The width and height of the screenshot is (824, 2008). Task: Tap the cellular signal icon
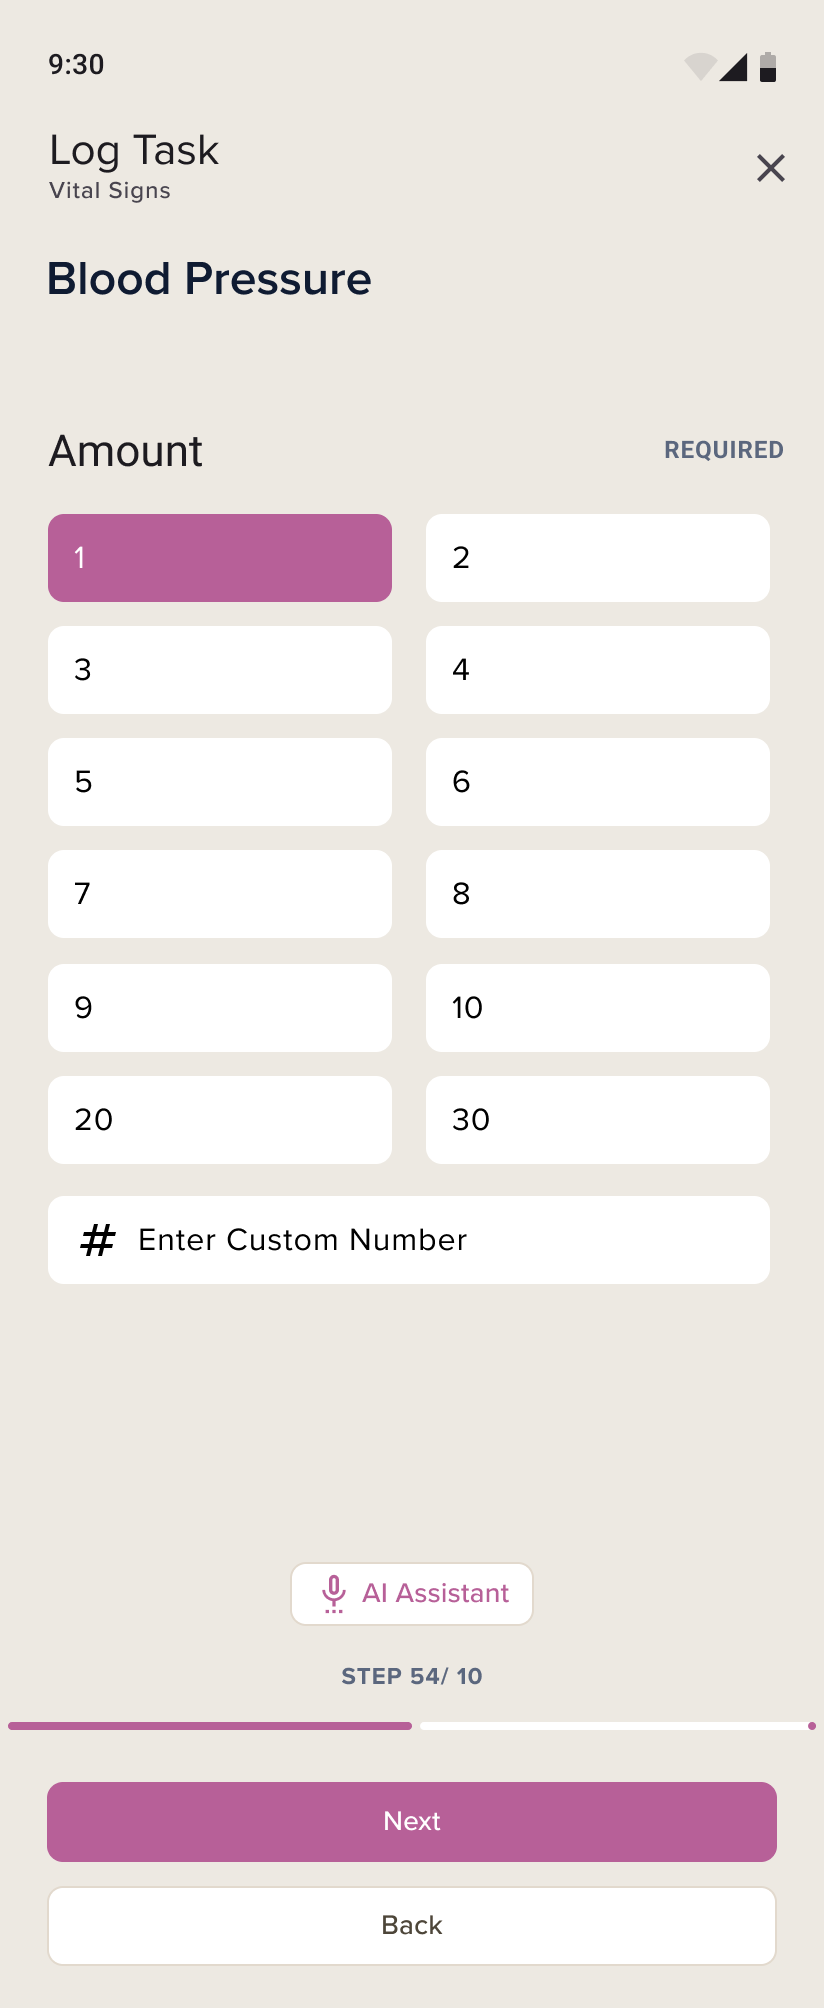click(x=734, y=66)
